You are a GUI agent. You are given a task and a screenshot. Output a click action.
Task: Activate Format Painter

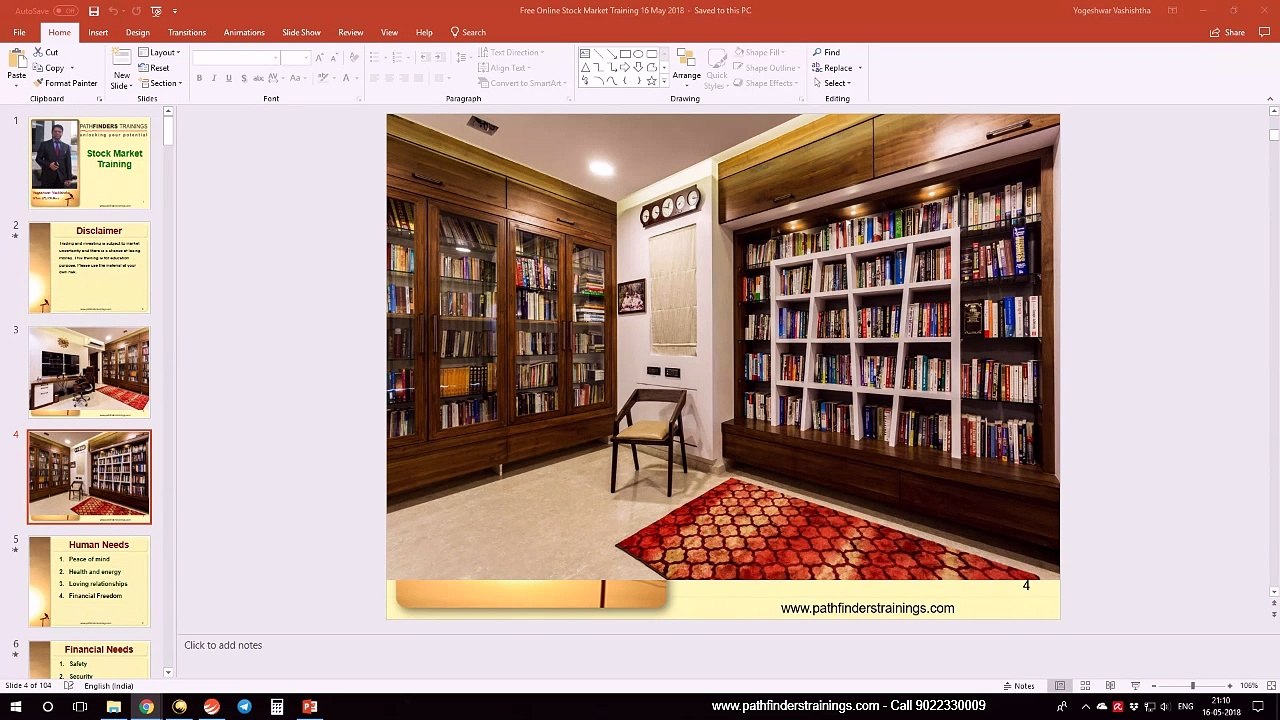(65, 83)
